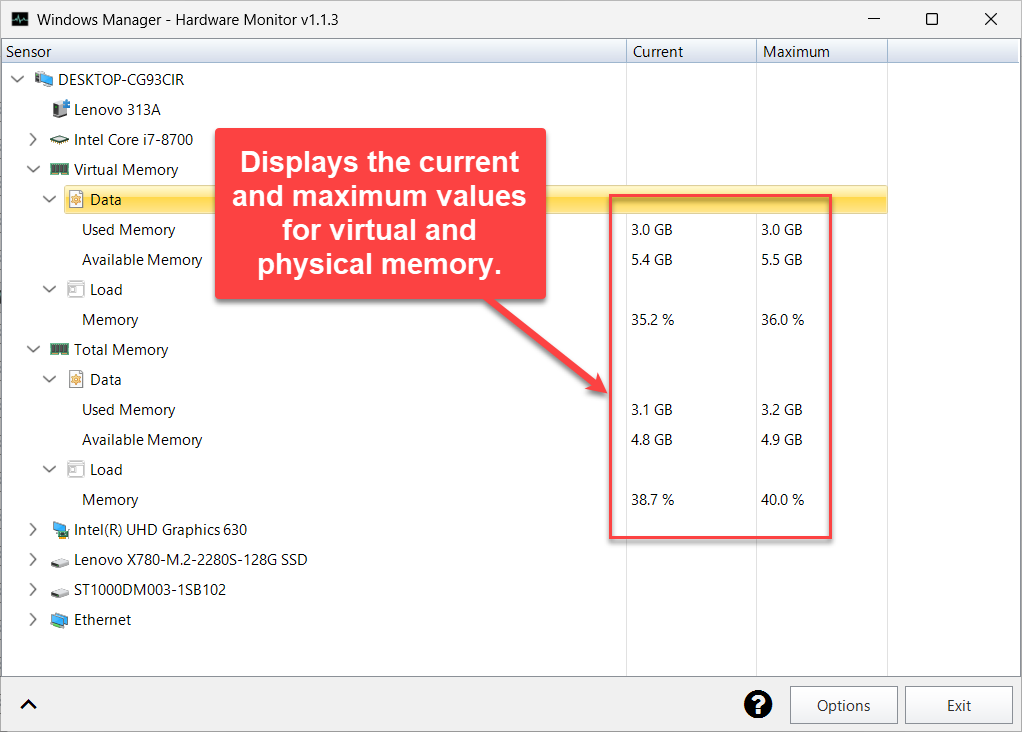Viewport: 1022px width, 732px height.
Task: Select Used Memory under Total Memory
Action: tap(128, 409)
